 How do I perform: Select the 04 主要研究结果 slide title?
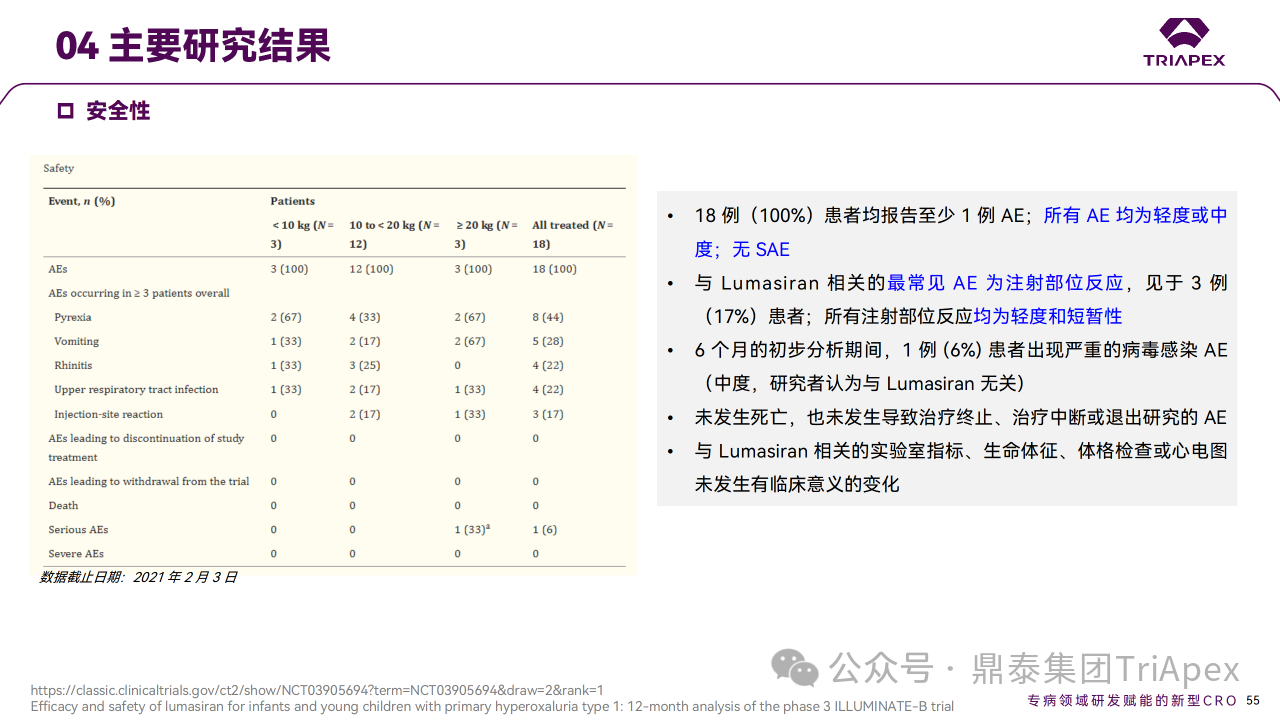click(193, 46)
